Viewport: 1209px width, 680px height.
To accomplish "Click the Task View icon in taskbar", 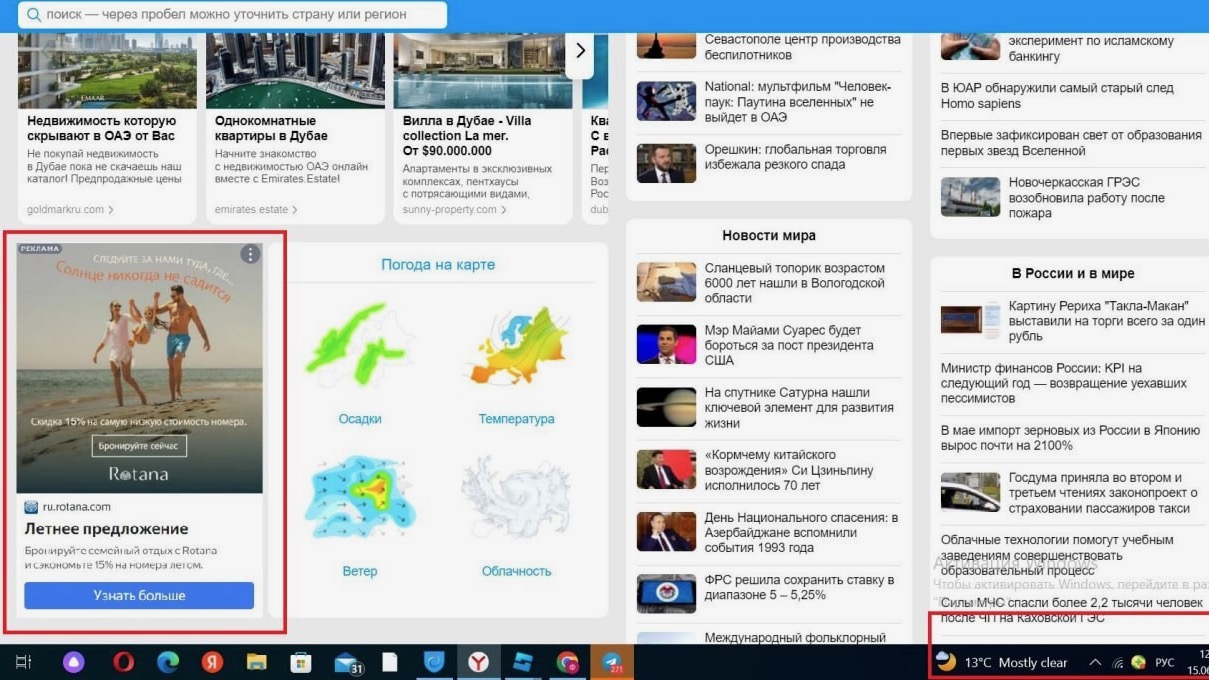I will click(x=24, y=662).
